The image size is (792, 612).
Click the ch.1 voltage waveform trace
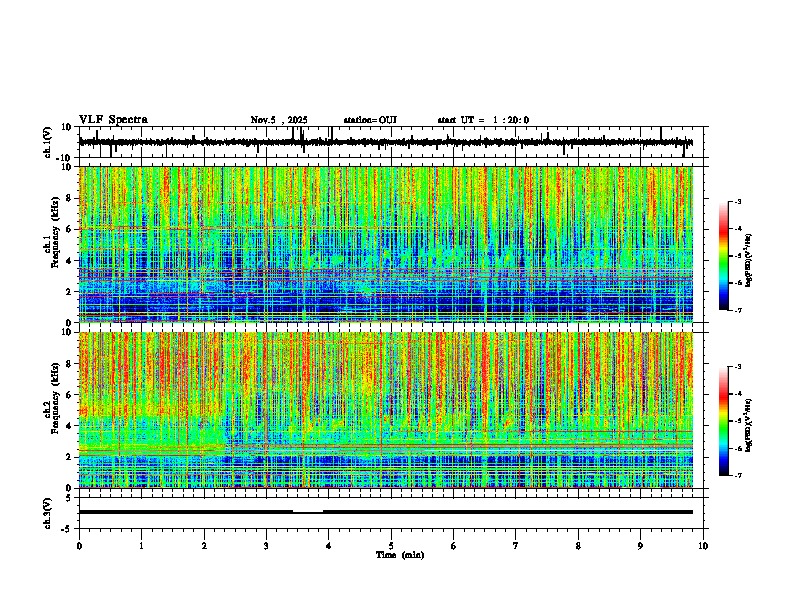(386, 142)
